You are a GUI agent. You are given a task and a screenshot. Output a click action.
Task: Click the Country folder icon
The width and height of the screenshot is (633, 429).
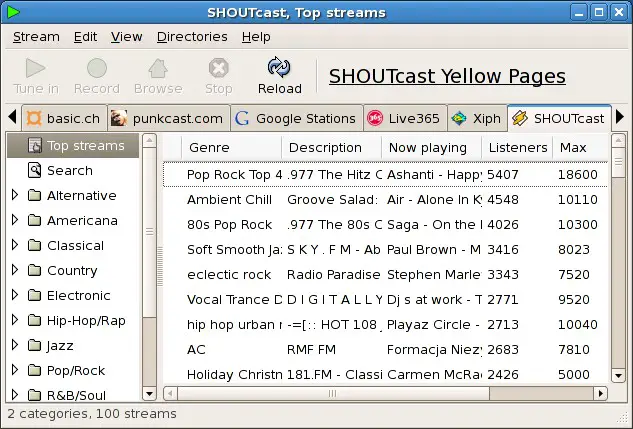coord(35,271)
